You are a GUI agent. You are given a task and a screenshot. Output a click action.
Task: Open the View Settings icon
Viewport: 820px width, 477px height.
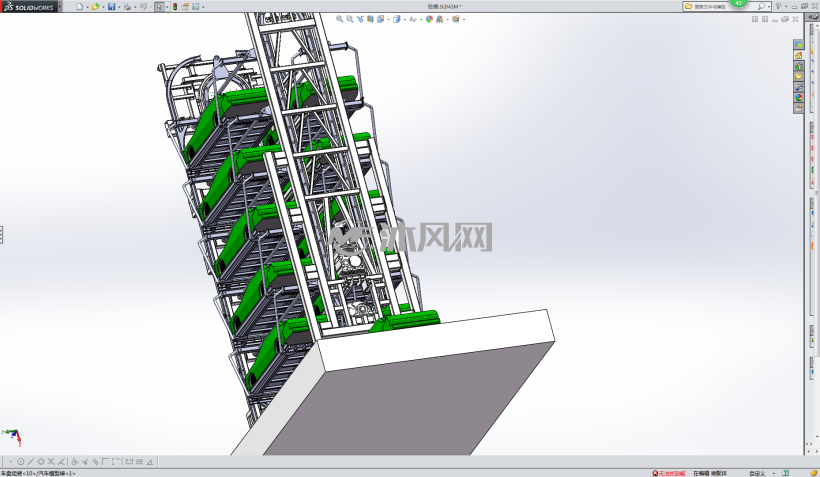[x=456, y=19]
